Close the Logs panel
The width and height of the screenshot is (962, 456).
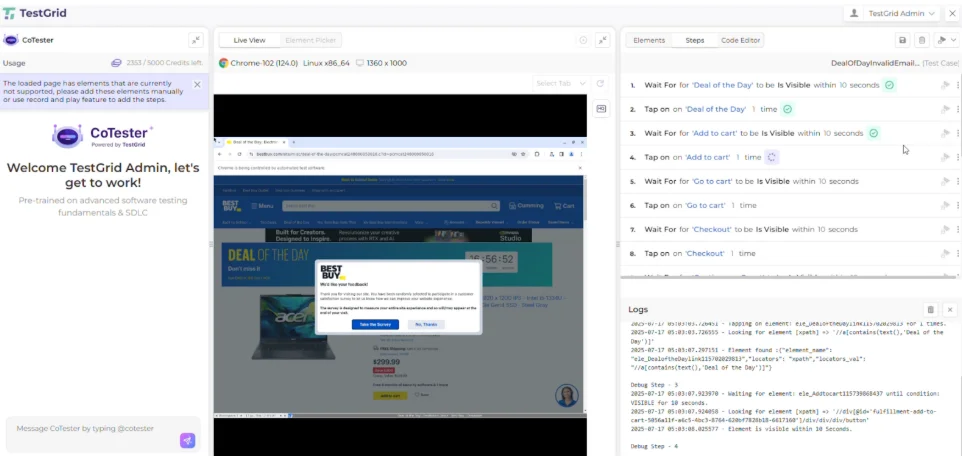(x=950, y=310)
